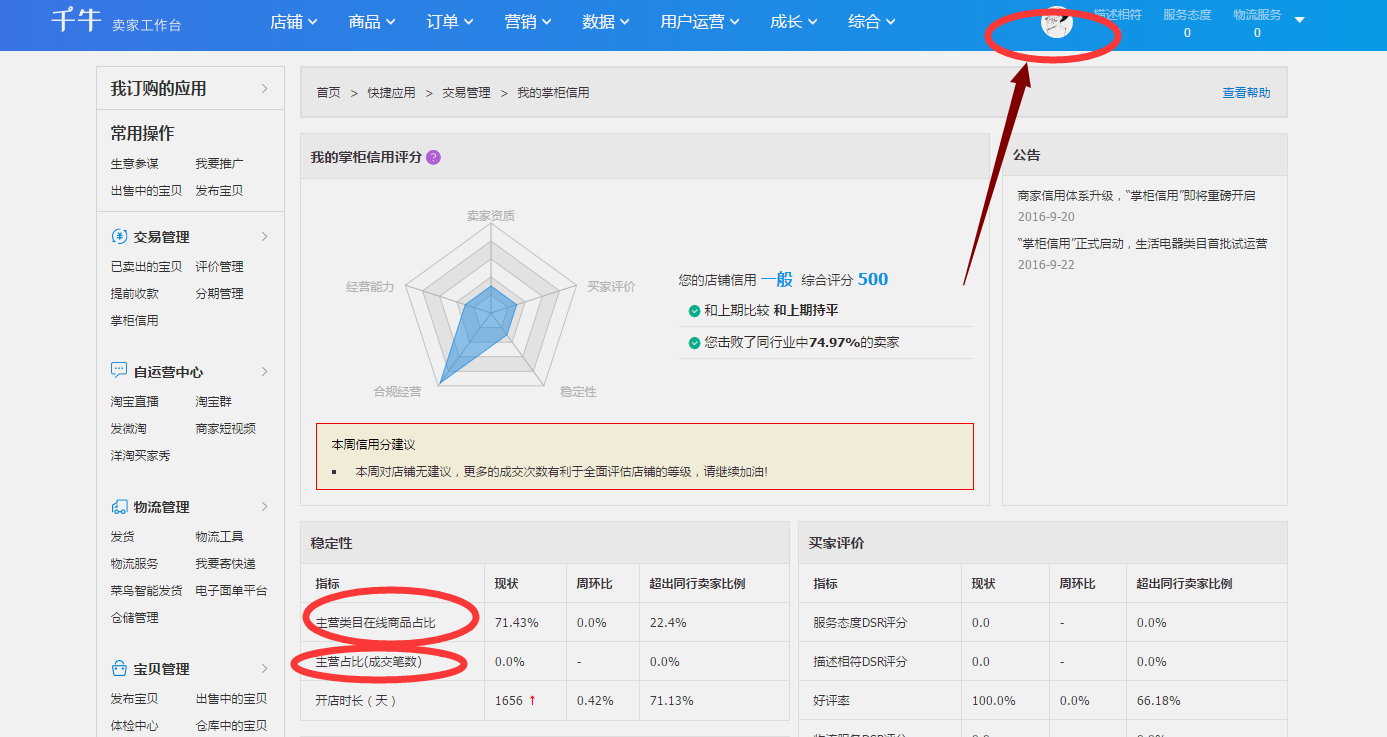Screen dimensions: 1387x737
Task: Open 仓库中的宝贝 link
Action: click(x=231, y=725)
